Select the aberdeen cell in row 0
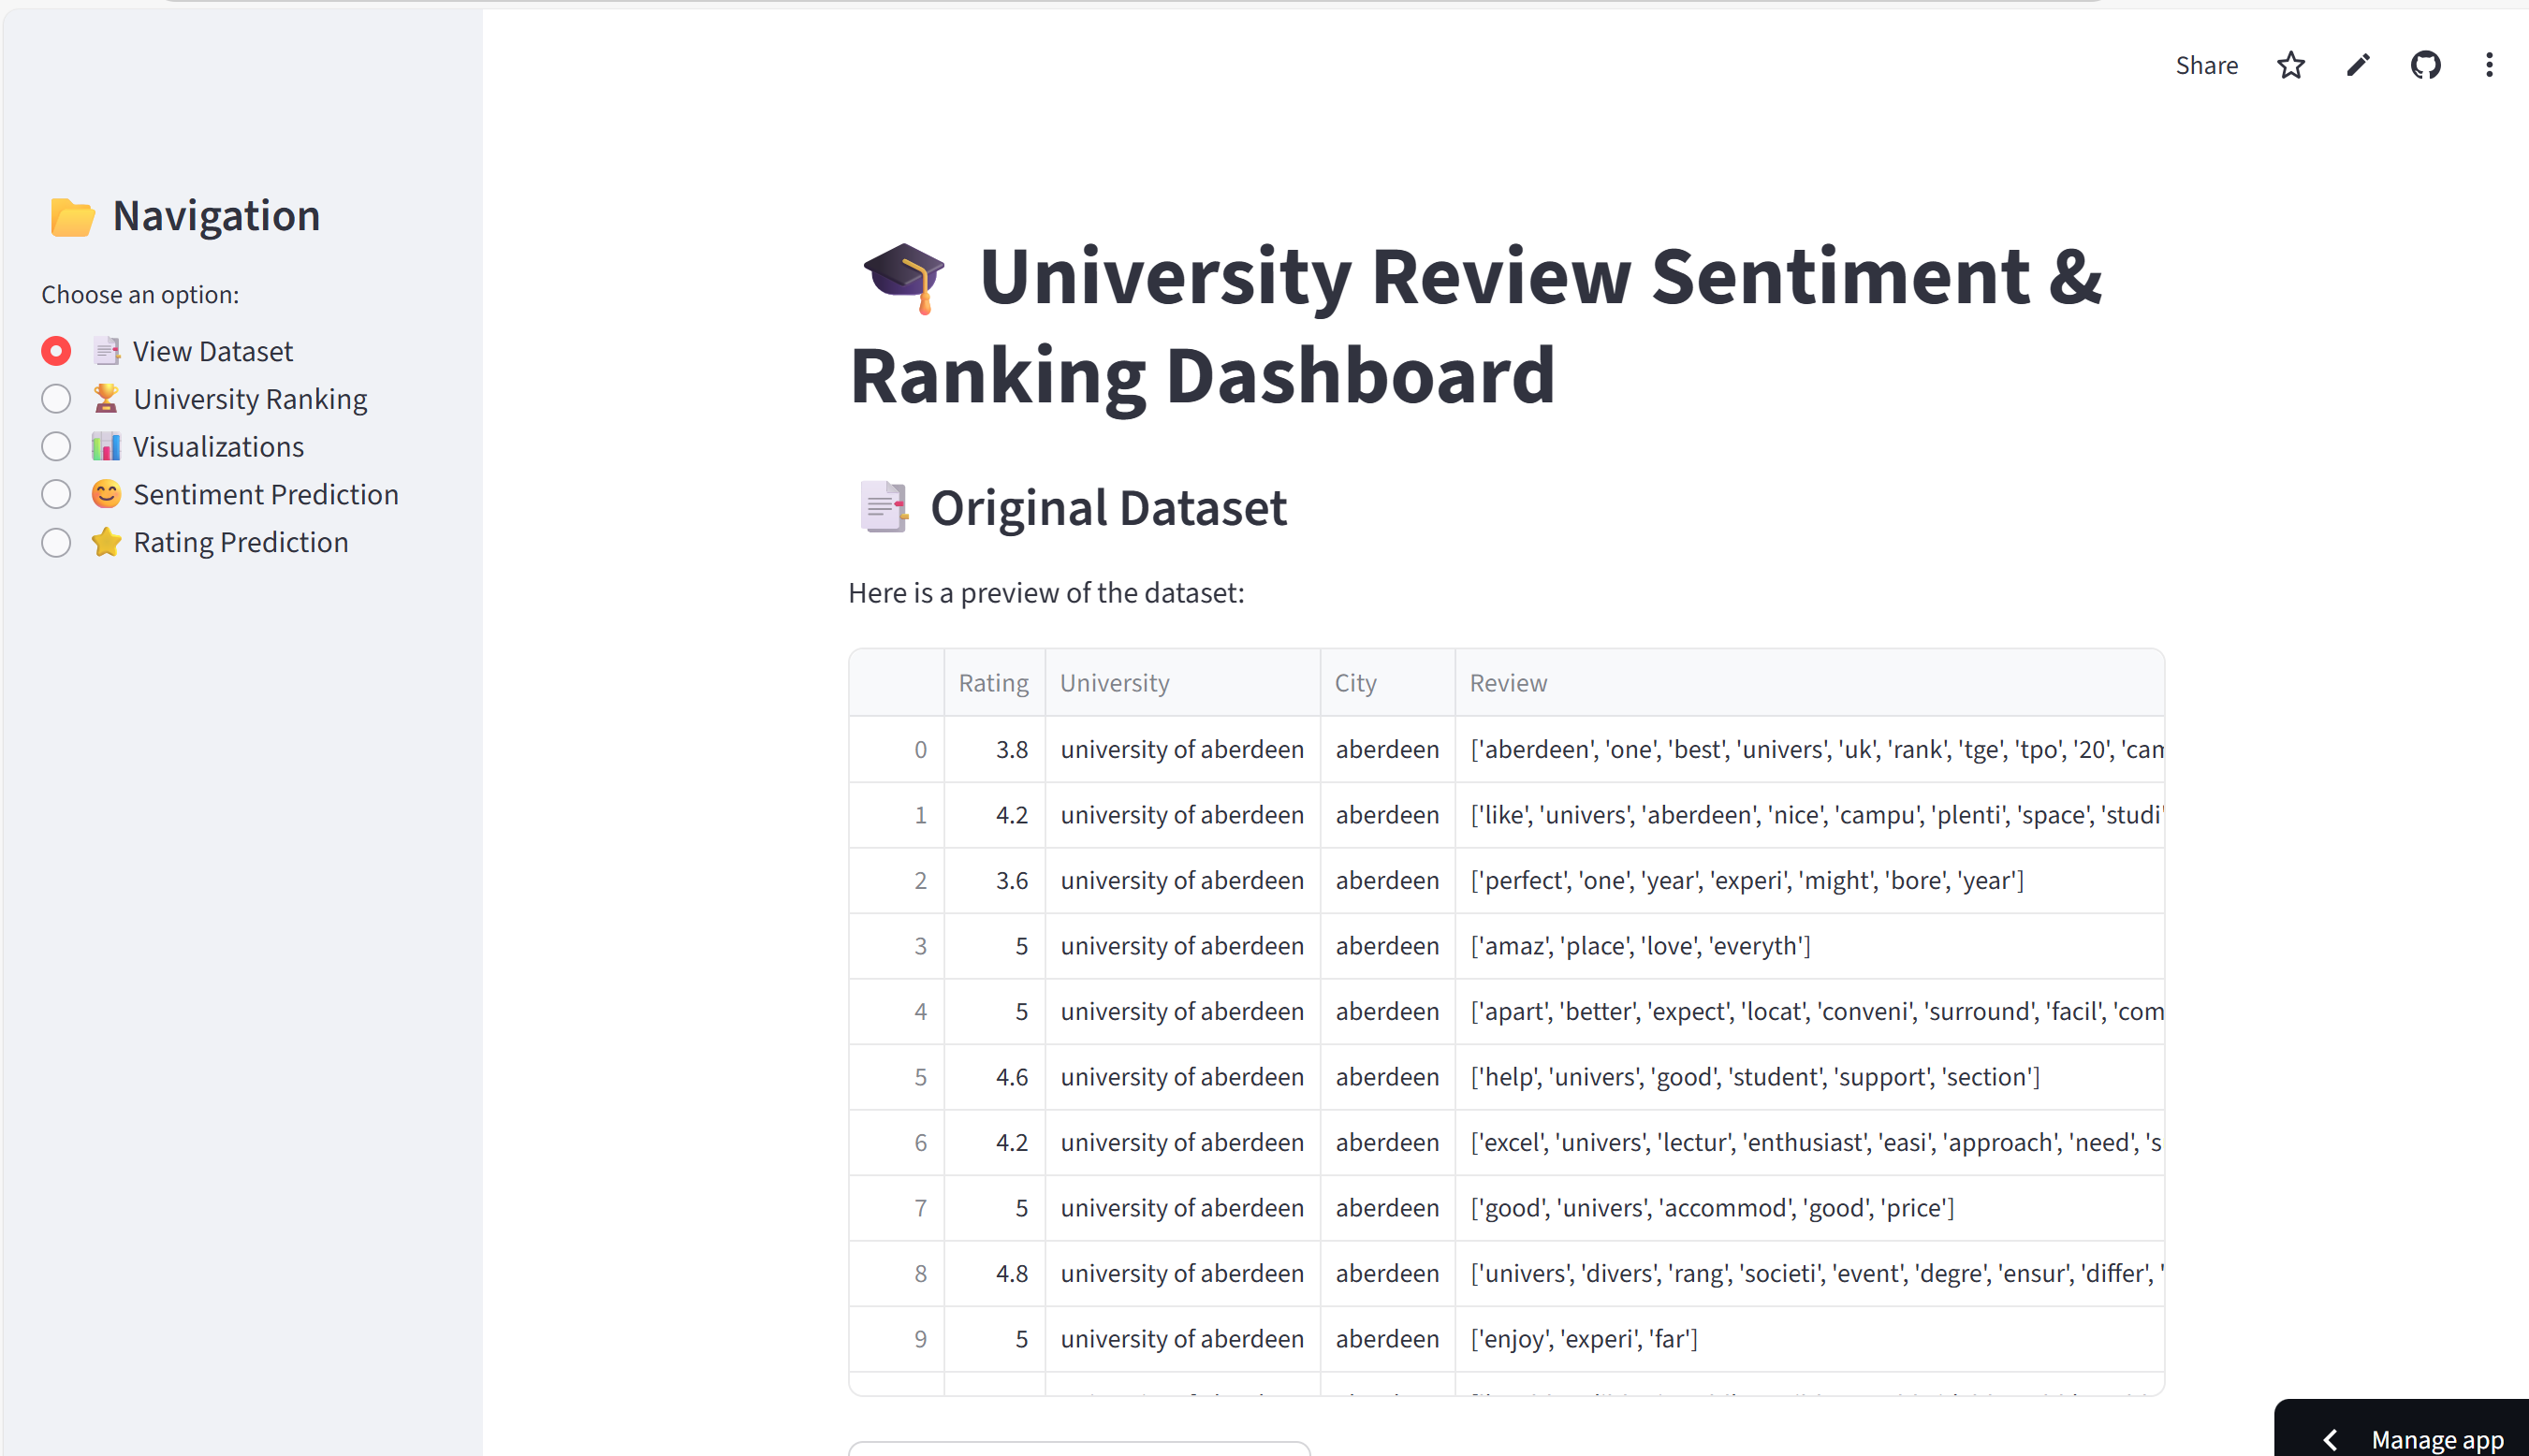Screen dimensions: 2529x1456 point(1387,748)
